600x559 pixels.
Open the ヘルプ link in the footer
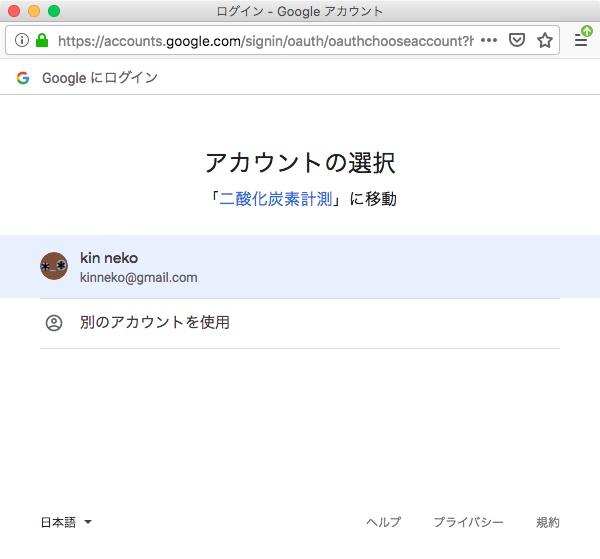pos(383,522)
